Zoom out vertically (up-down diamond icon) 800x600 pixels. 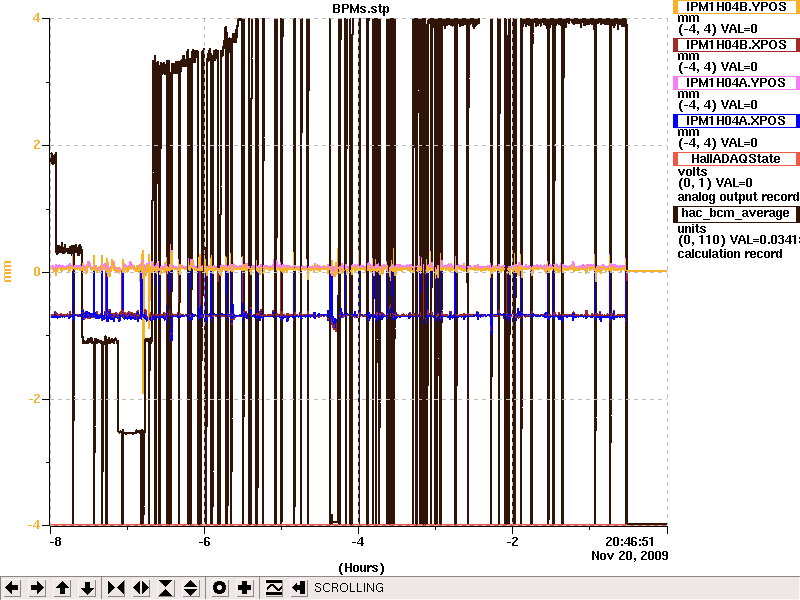(x=191, y=588)
